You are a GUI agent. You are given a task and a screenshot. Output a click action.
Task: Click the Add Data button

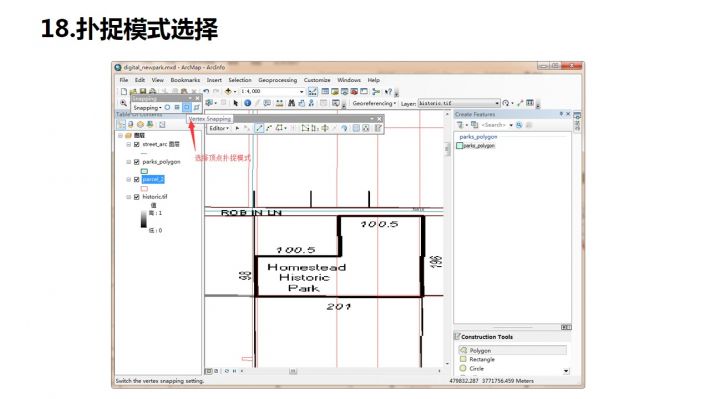[x=229, y=91]
